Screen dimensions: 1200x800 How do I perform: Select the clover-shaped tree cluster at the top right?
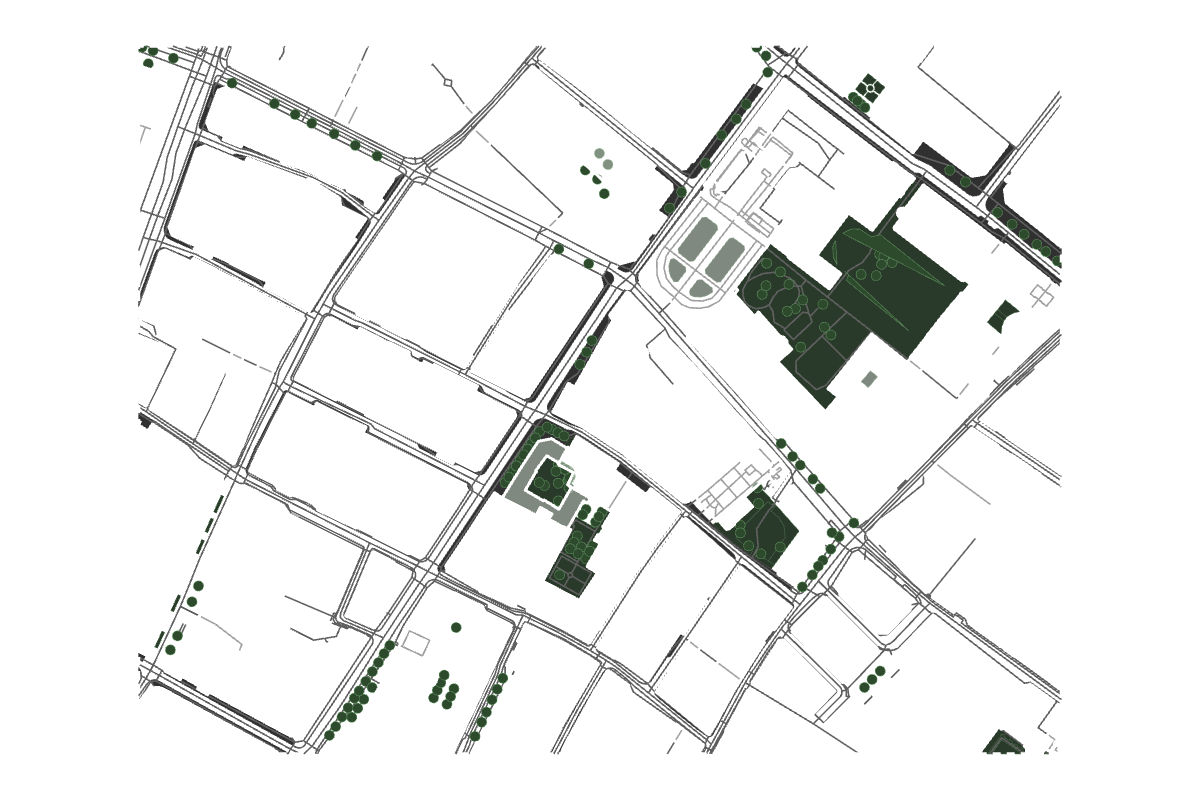870,87
